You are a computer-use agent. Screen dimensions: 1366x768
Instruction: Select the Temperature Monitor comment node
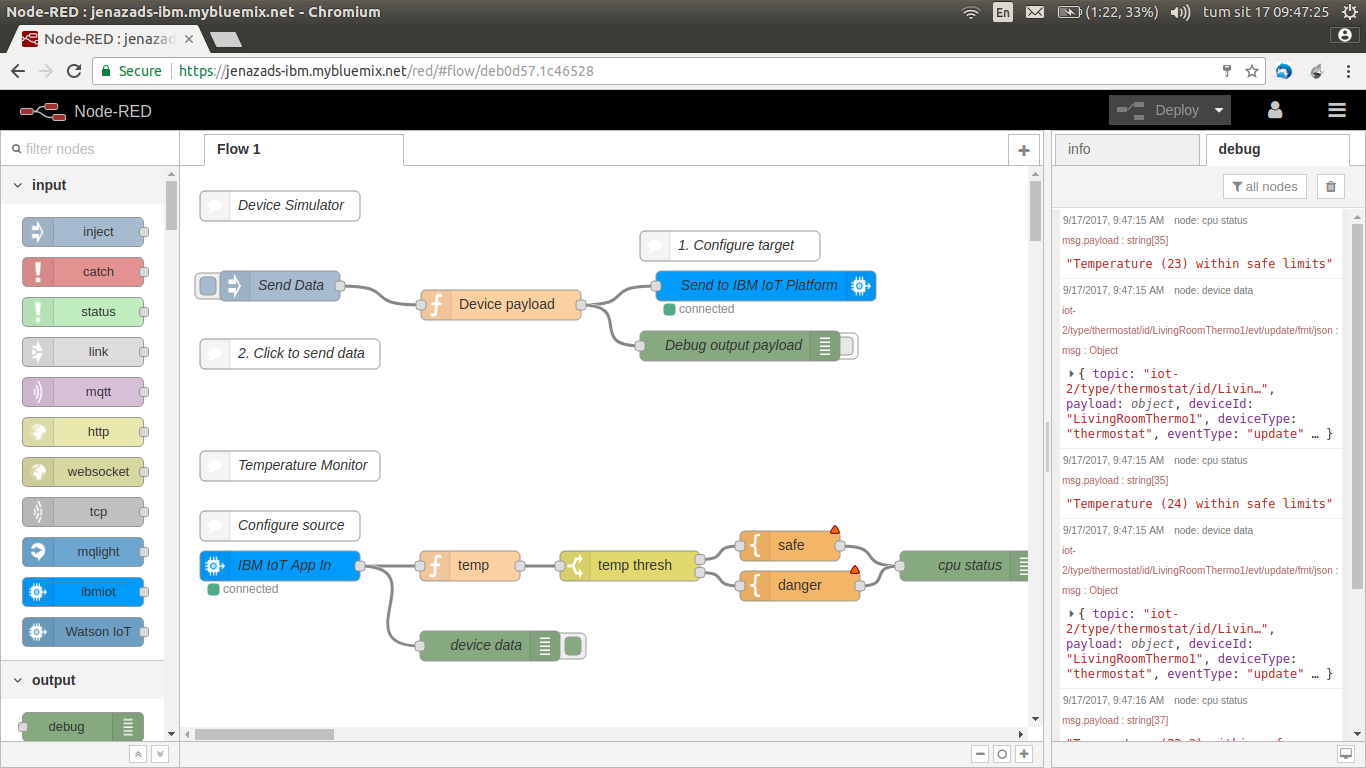click(290, 466)
